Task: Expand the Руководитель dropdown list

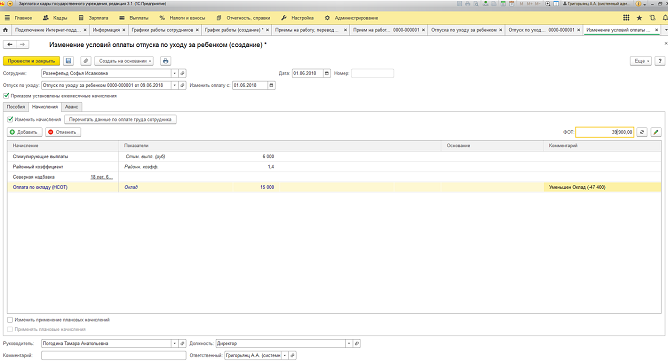Action: pos(175,343)
